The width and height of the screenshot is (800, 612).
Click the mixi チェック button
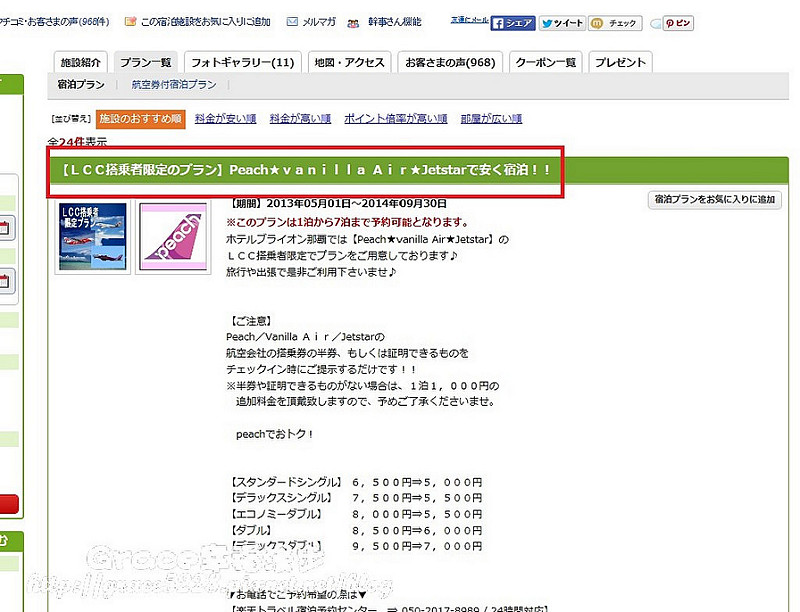point(615,23)
